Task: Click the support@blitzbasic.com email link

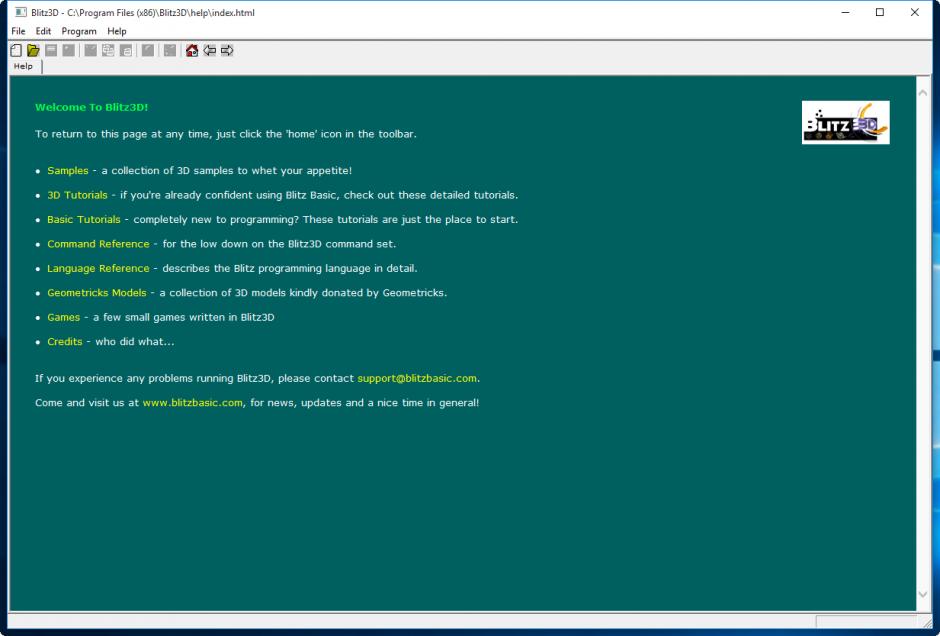Action: [417, 378]
